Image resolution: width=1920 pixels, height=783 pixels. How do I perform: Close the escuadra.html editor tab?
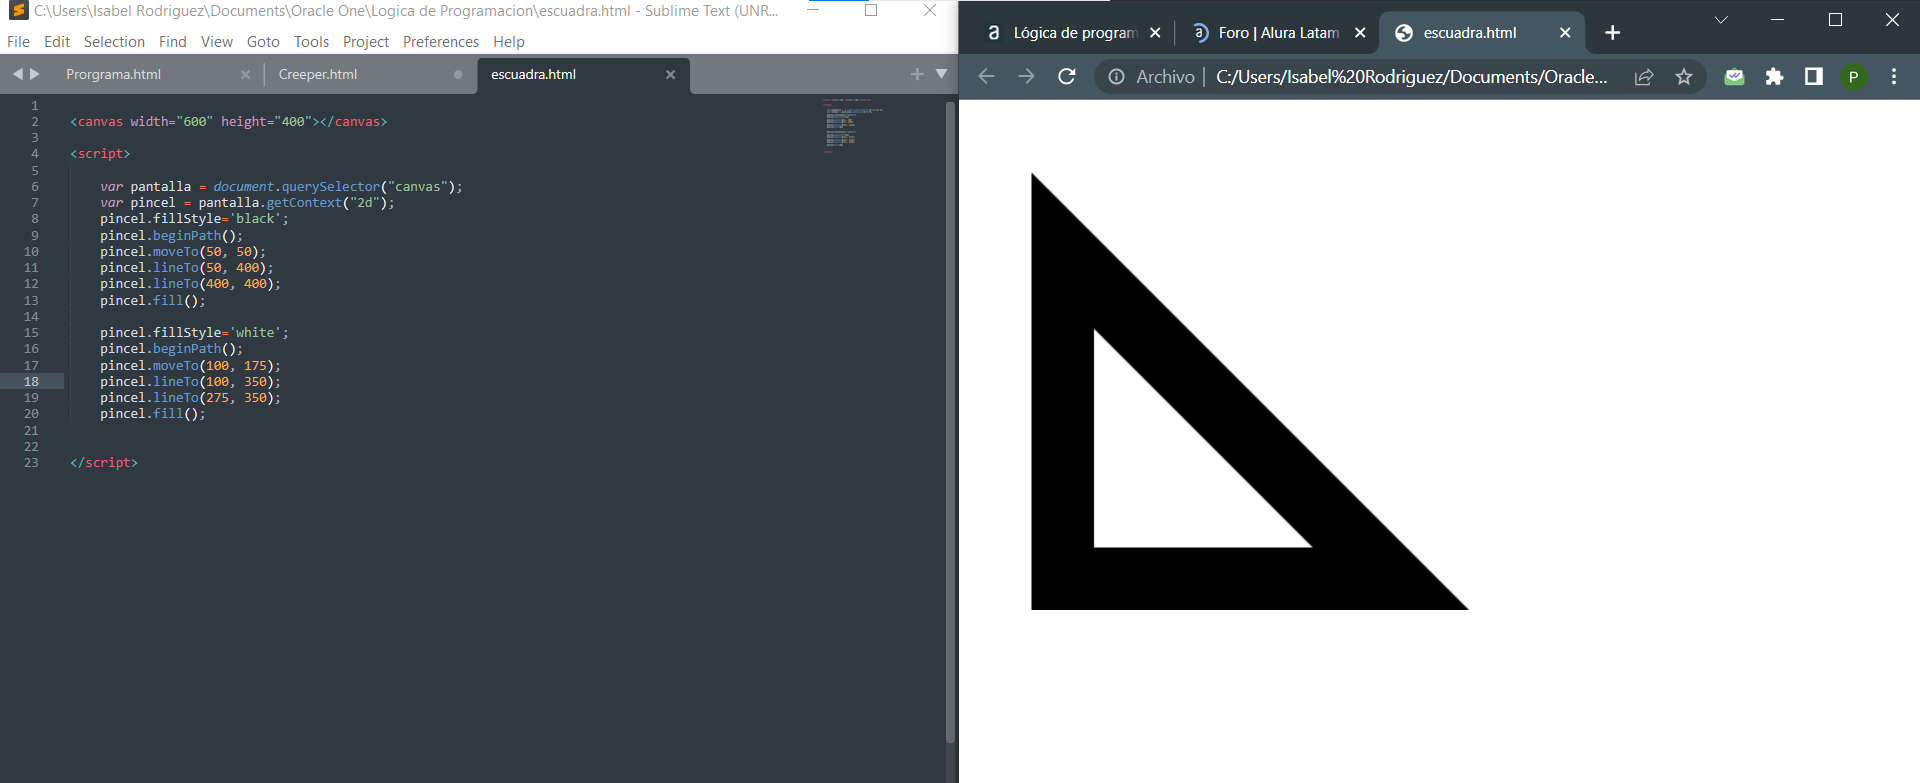coord(671,75)
